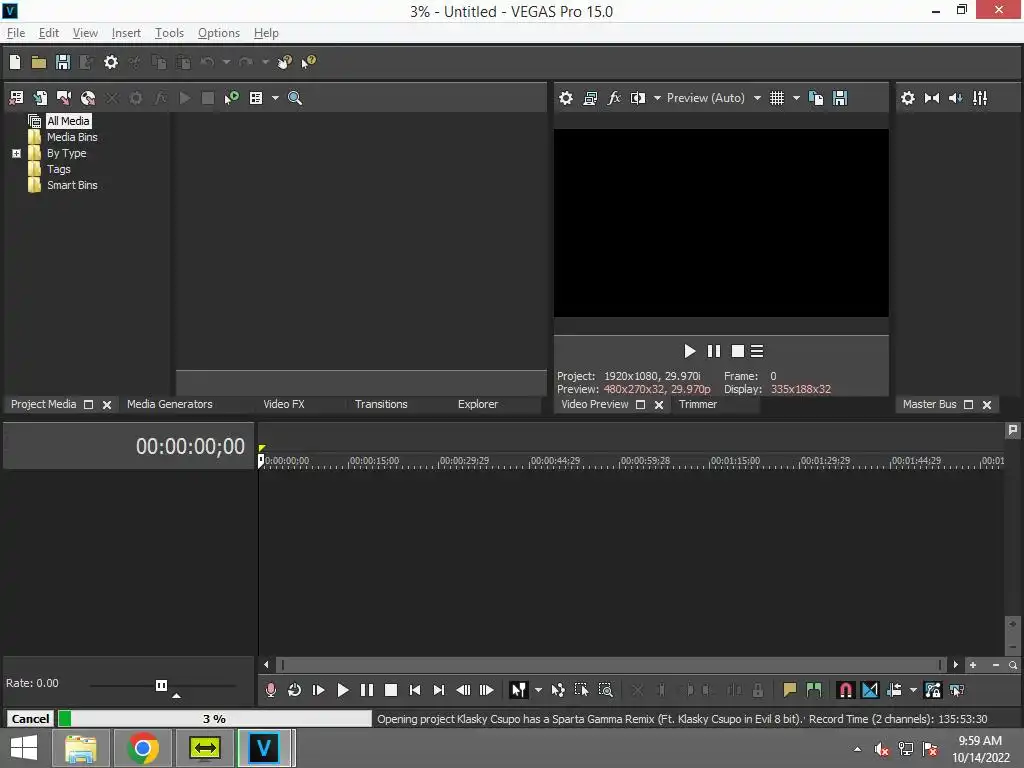Select the Normal Edit tool
Image resolution: width=1024 pixels, height=768 pixels.
[519, 690]
